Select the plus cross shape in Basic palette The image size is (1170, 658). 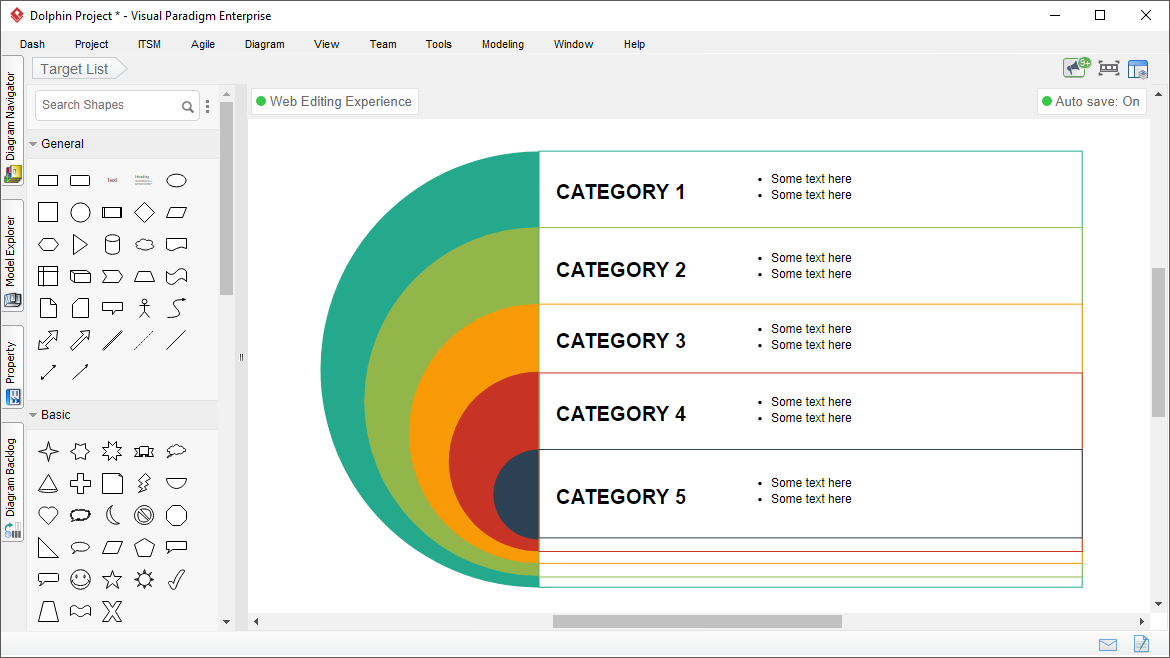point(80,483)
